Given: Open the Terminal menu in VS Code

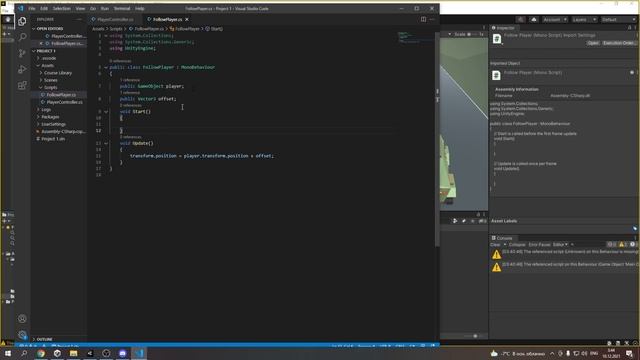Looking at the screenshot, I should 122,8.
